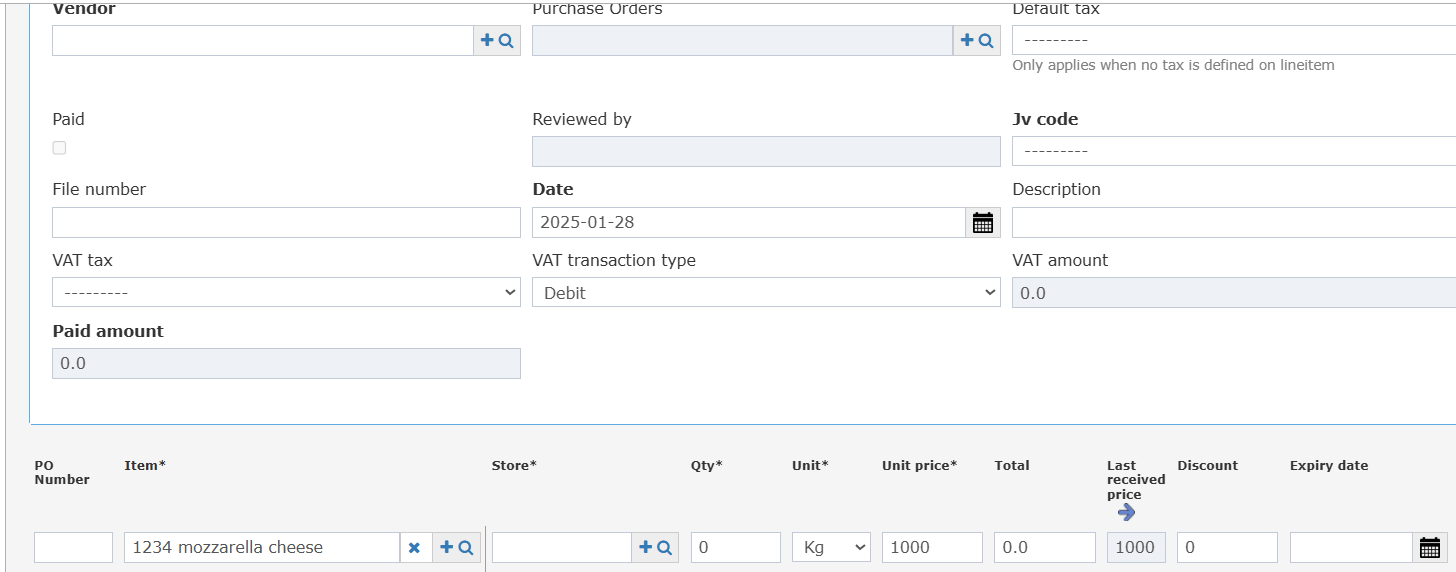This screenshot has width=1456, height=572.
Task: Open the Jv code dropdown
Action: (x=1234, y=151)
